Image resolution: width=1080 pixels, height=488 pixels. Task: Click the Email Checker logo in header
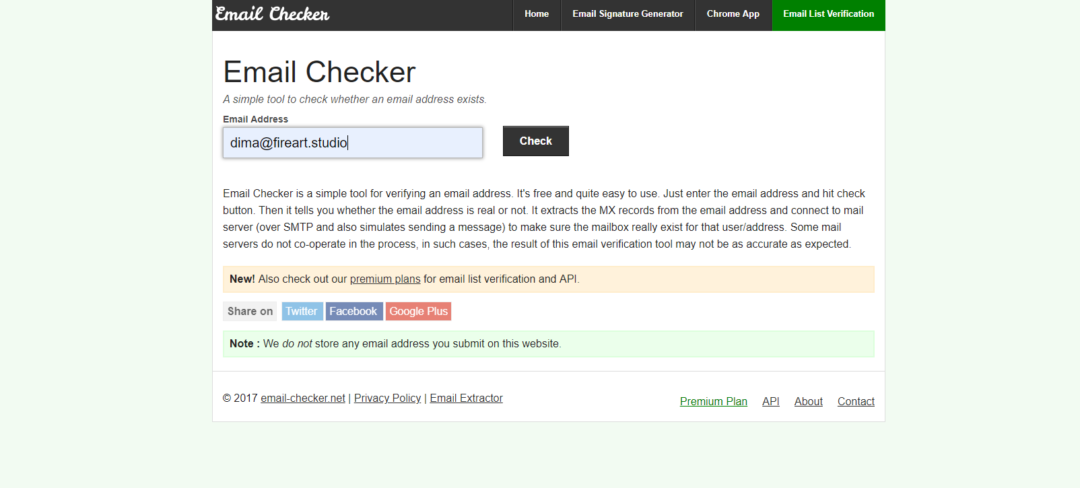pos(272,14)
